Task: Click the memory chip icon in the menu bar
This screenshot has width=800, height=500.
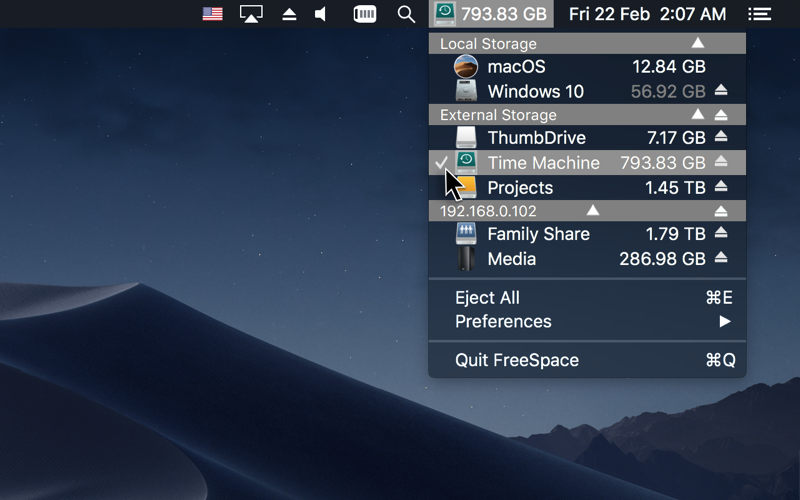Action: (x=365, y=14)
